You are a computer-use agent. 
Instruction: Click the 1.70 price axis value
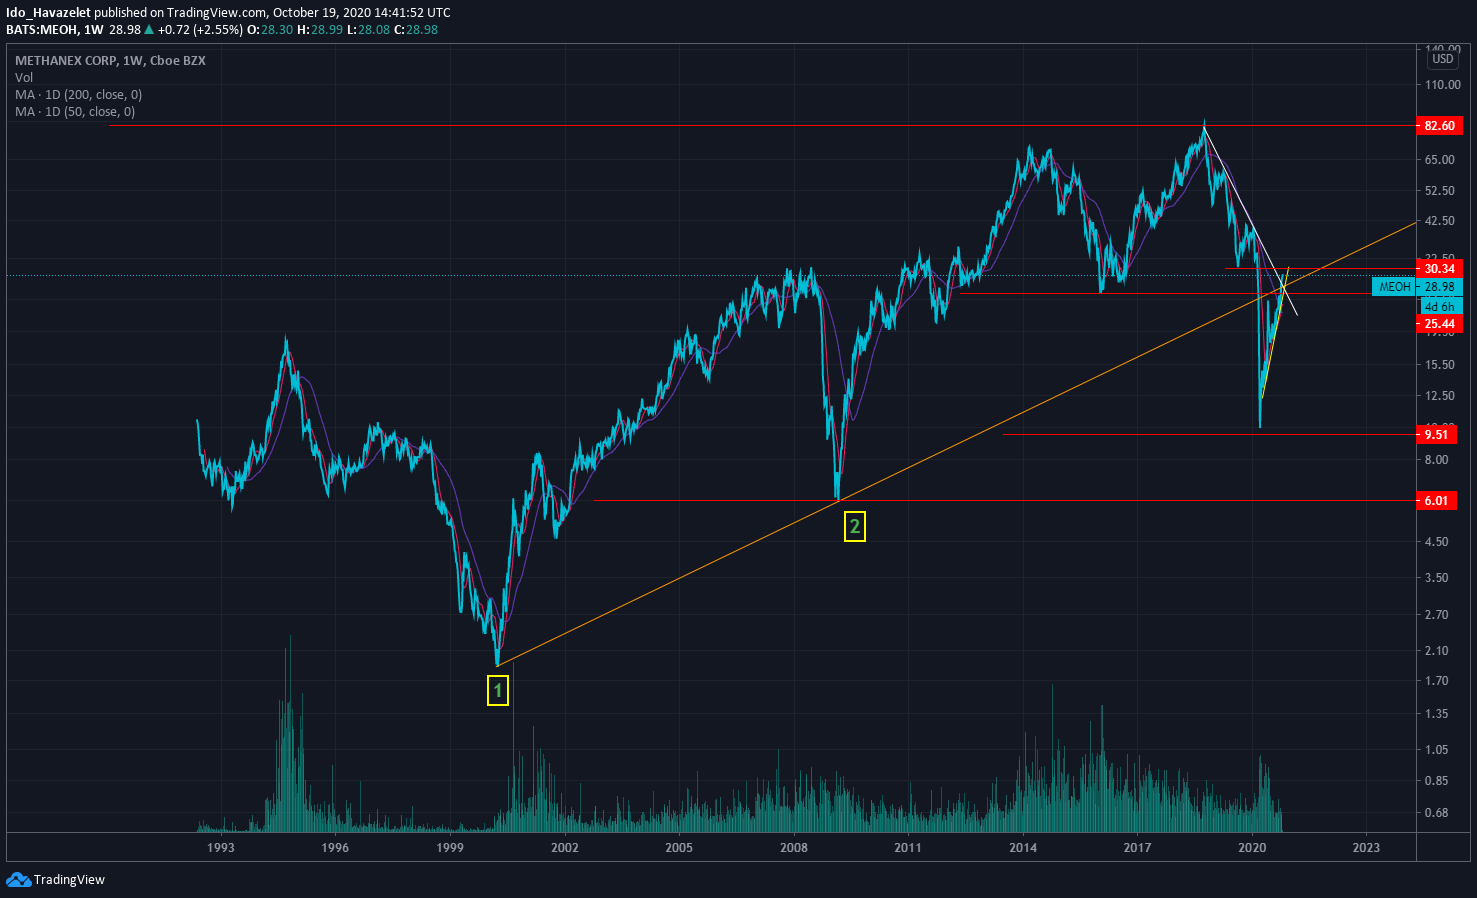pos(1436,681)
